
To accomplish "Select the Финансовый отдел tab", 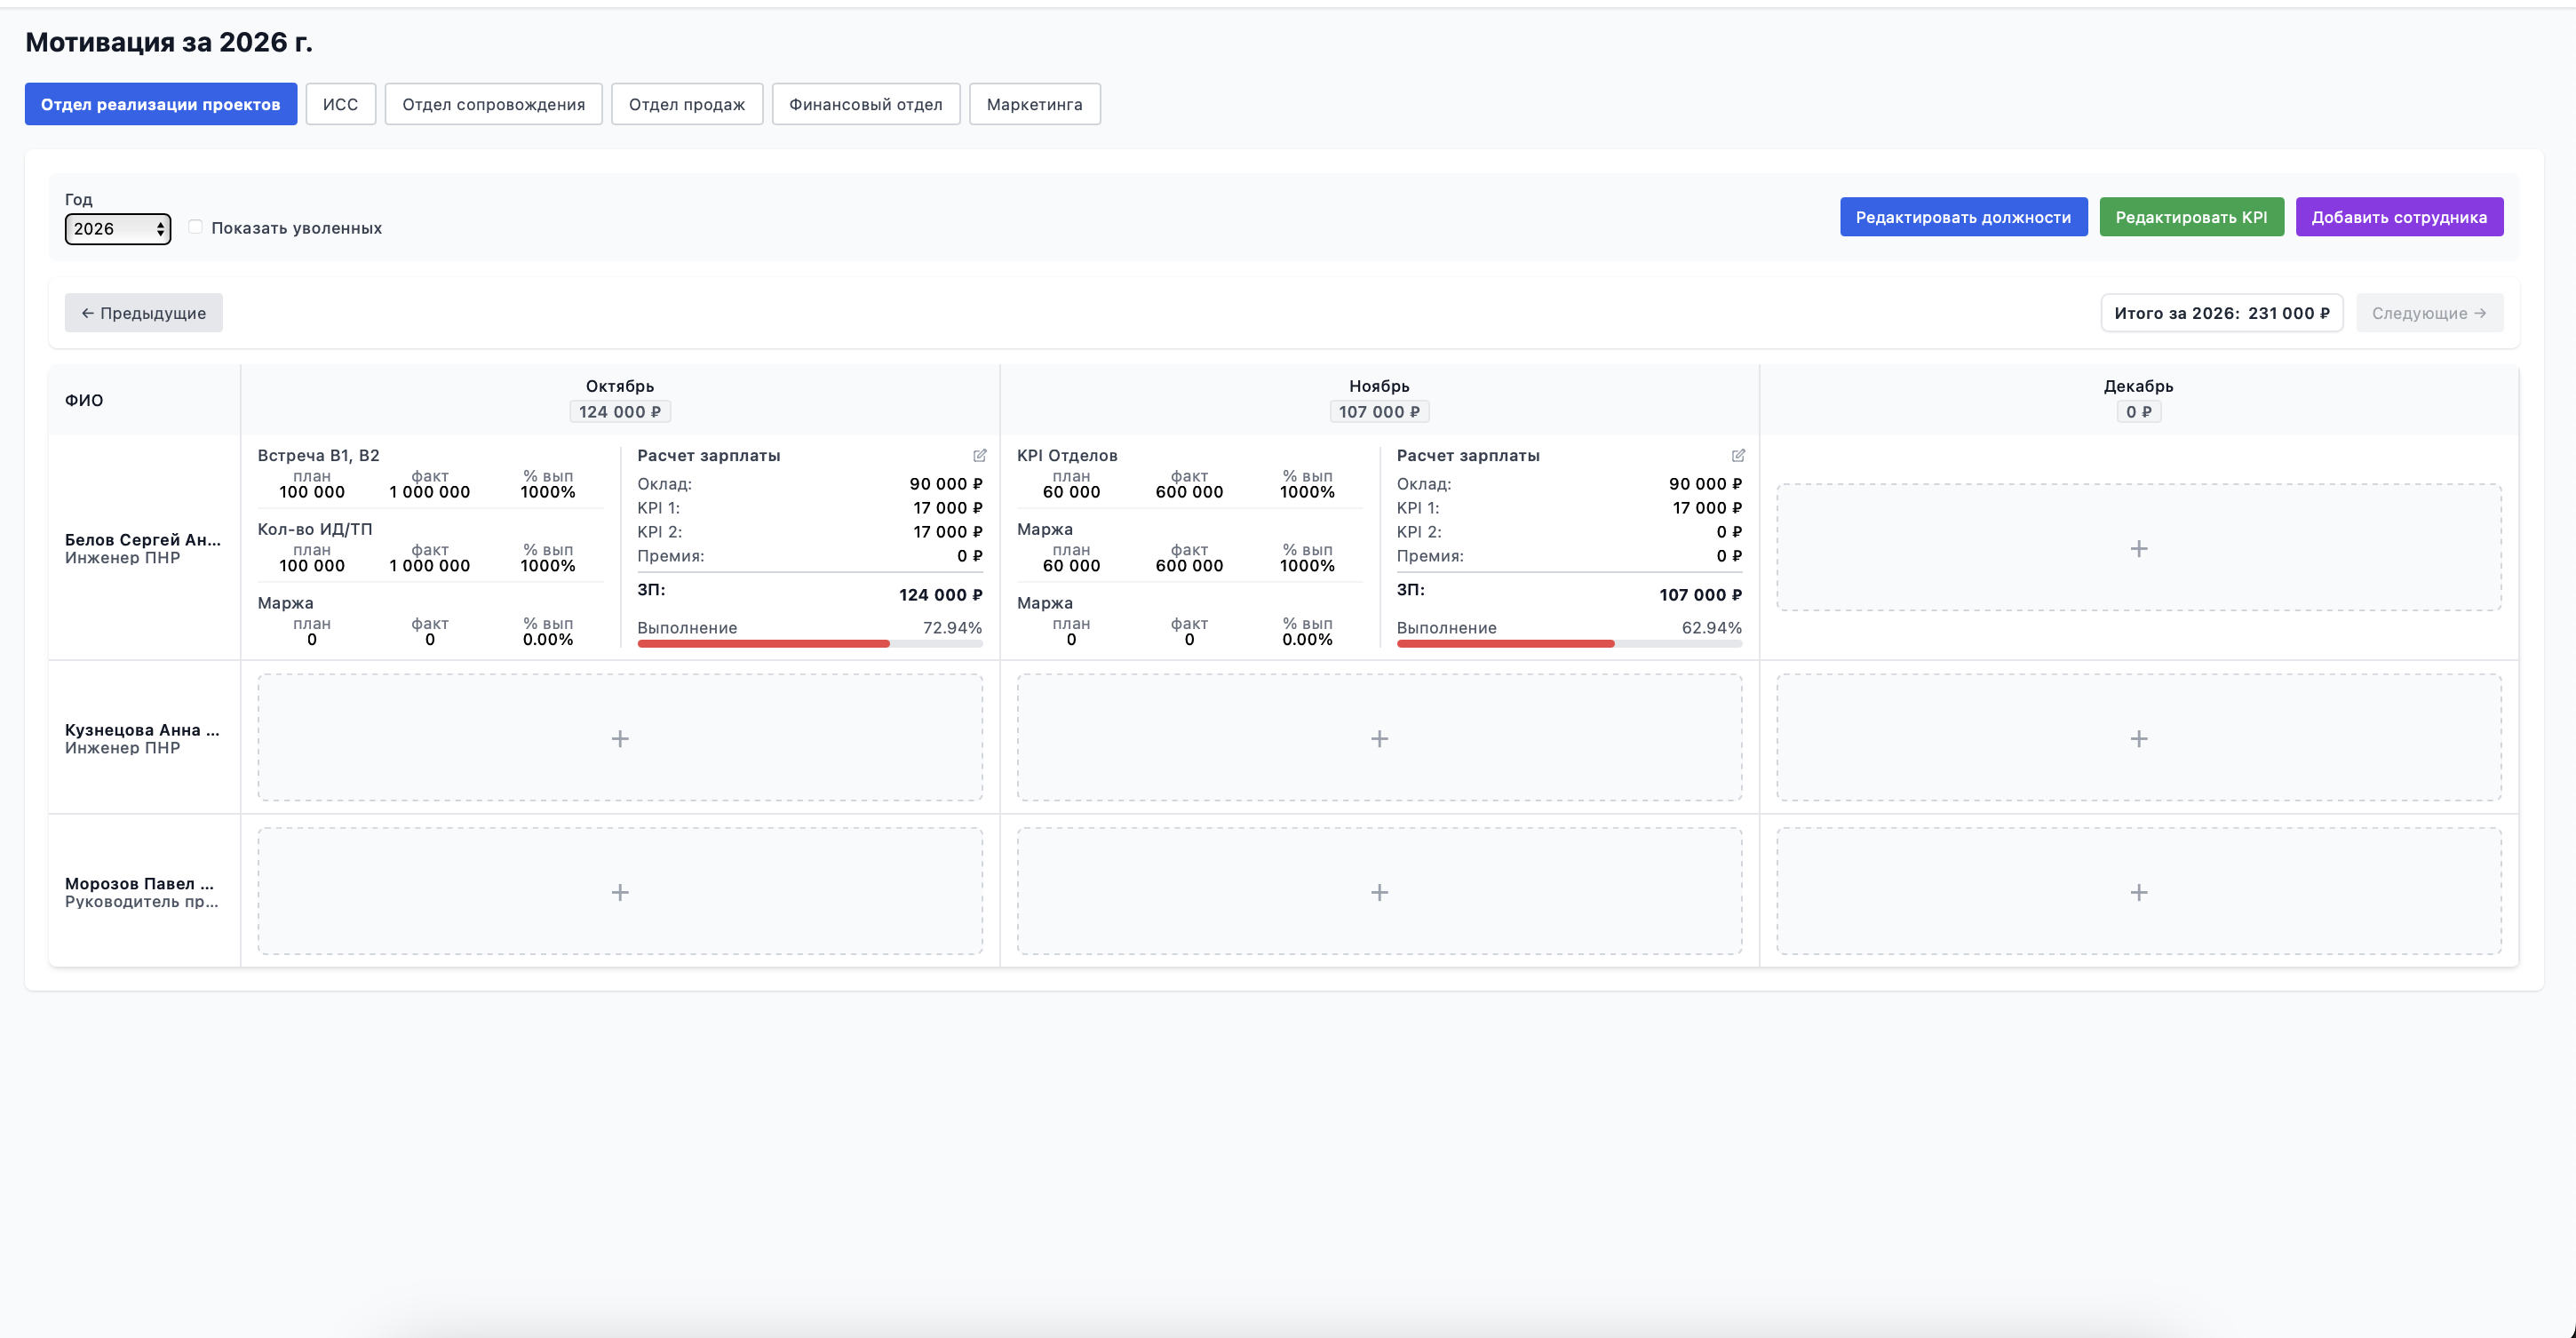I will [866, 104].
